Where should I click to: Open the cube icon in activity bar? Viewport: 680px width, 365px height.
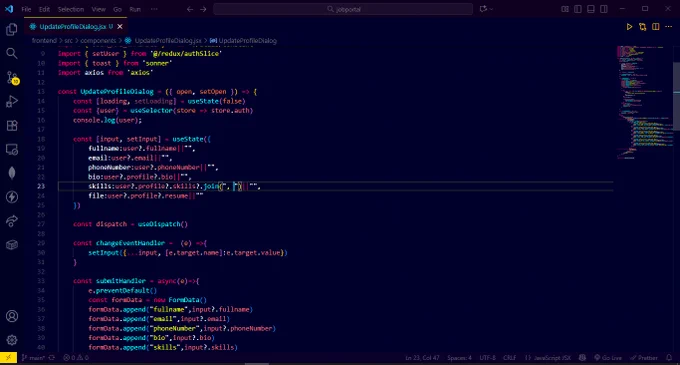[12, 244]
